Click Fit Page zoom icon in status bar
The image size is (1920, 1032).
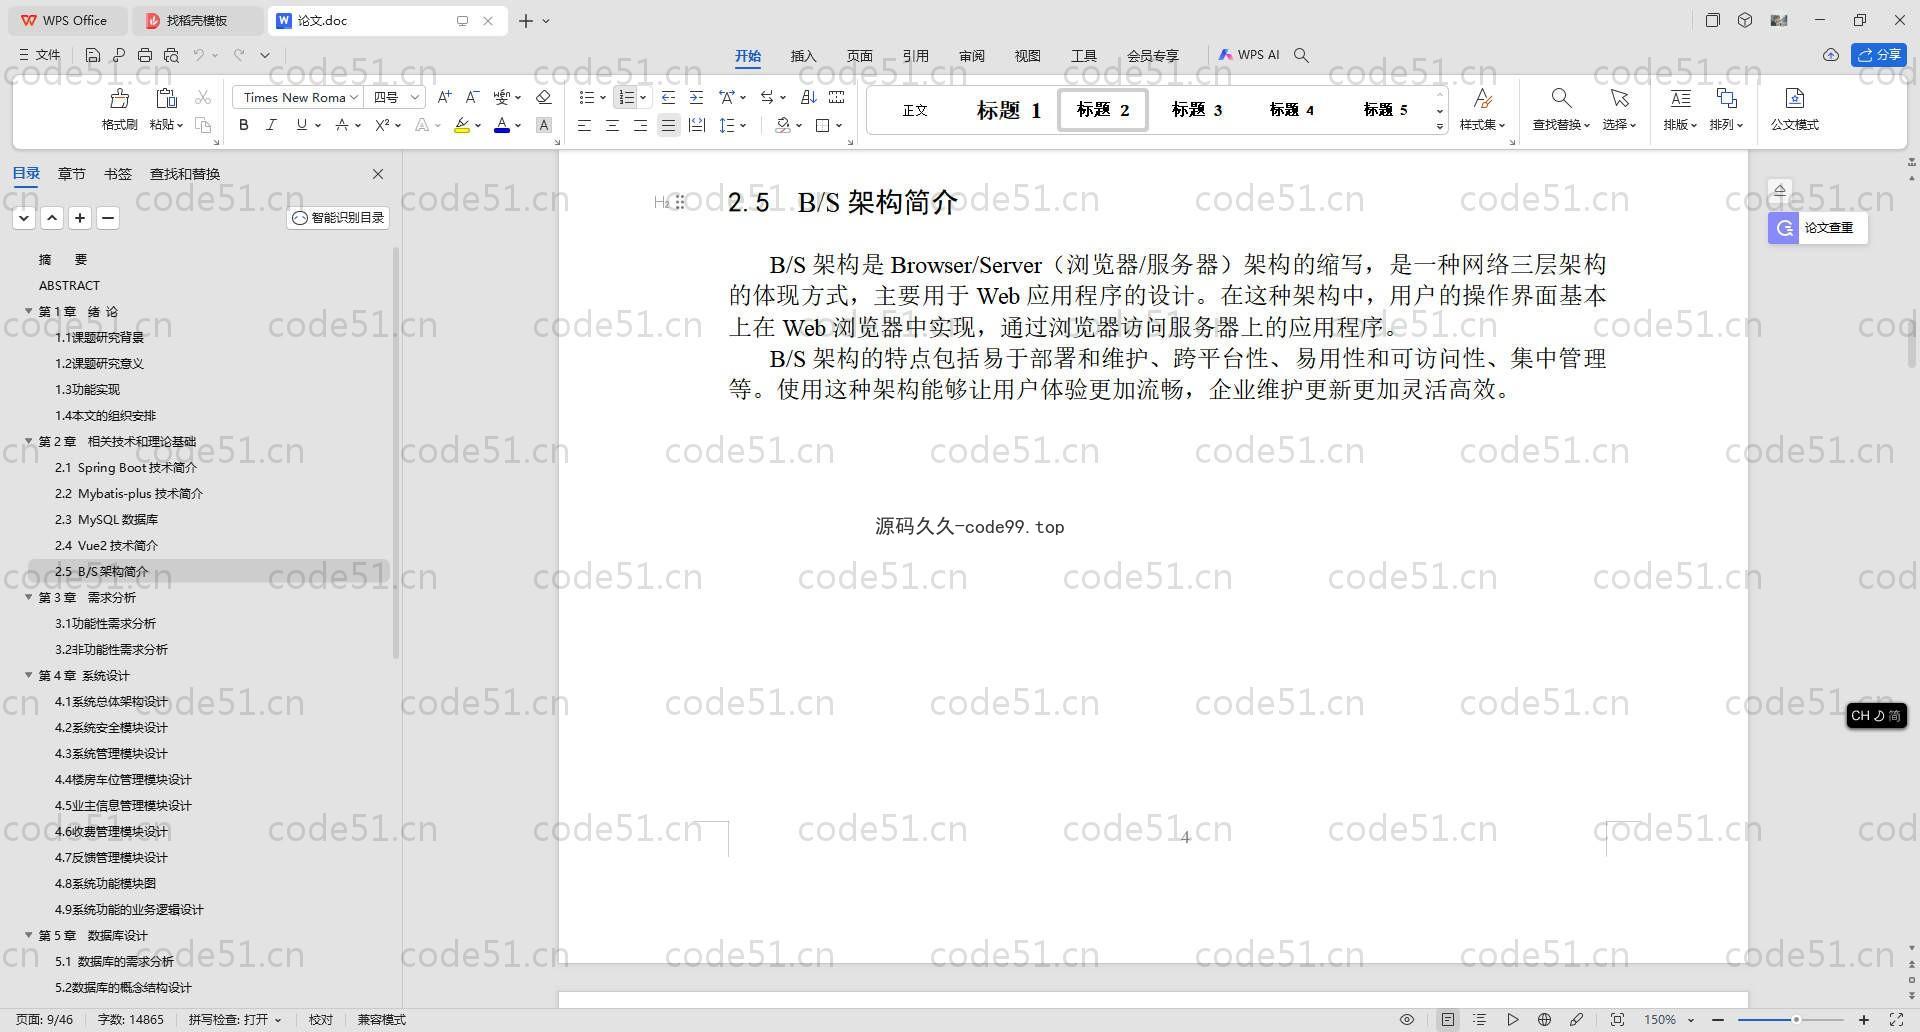click(1617, 1019)
